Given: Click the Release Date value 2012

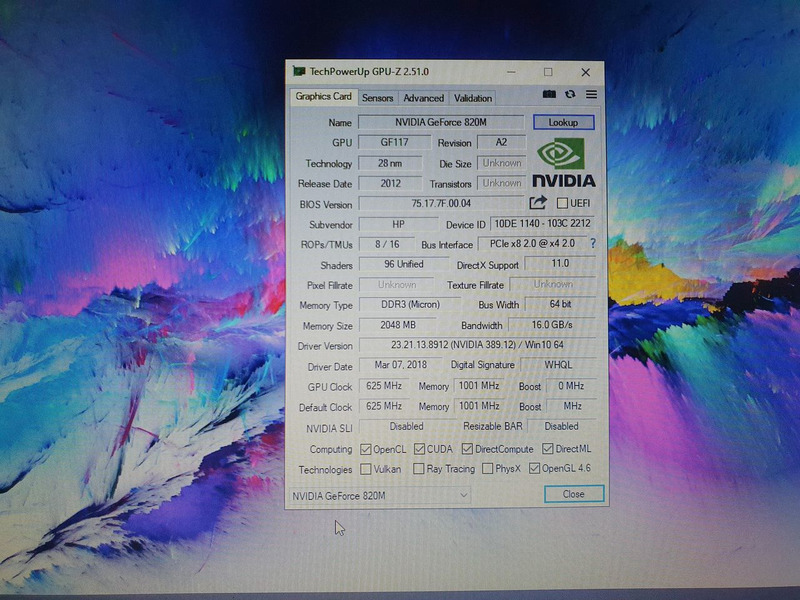Looking at the screenshot, I should [x=390, y=183].
